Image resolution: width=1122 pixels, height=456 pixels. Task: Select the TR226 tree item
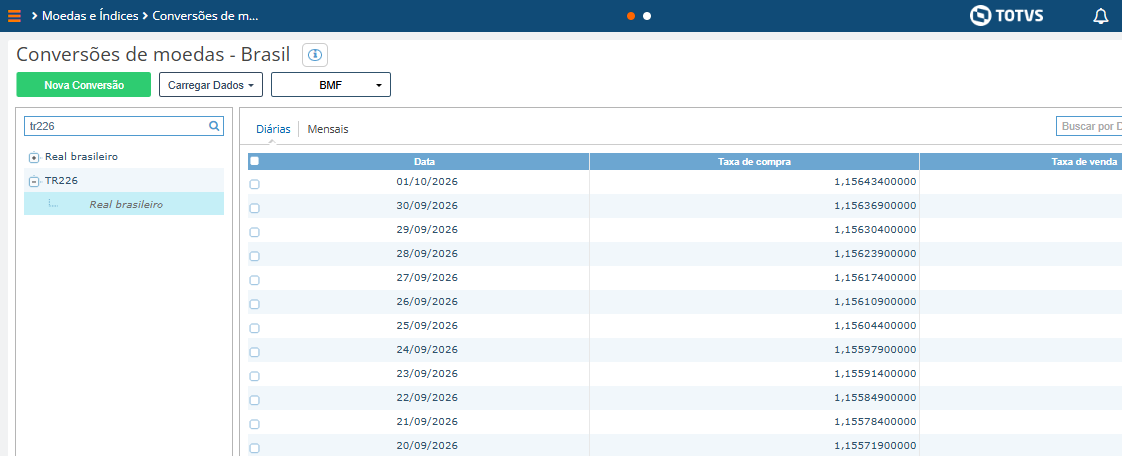point(62,181)
